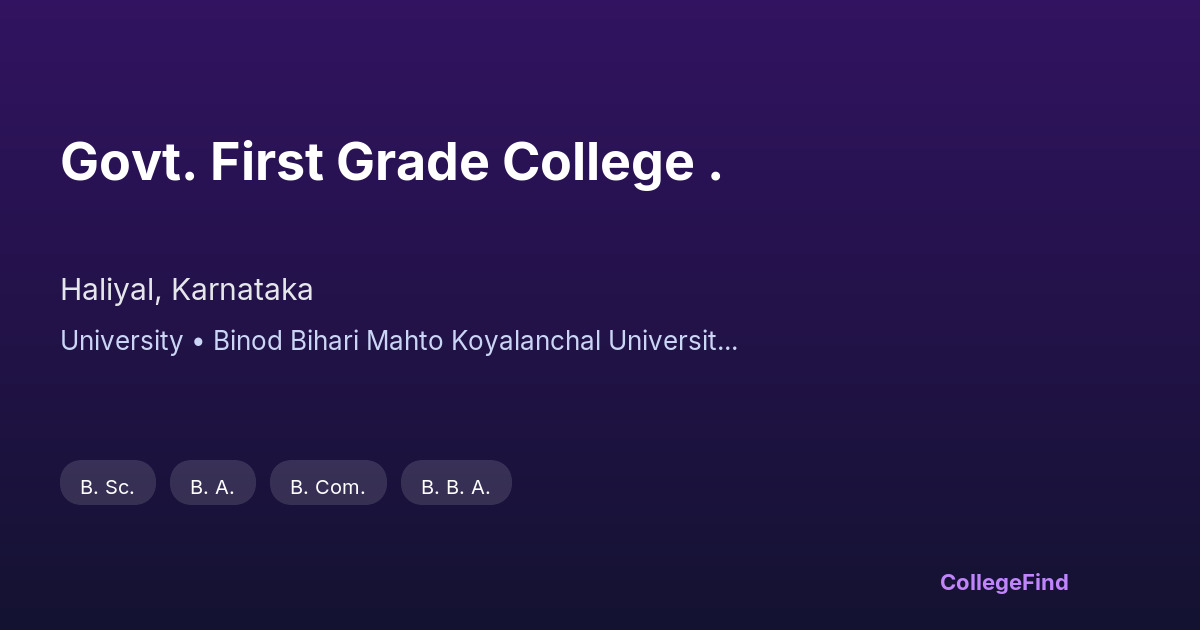Open the B. B. A. course pill

point(456,486)
